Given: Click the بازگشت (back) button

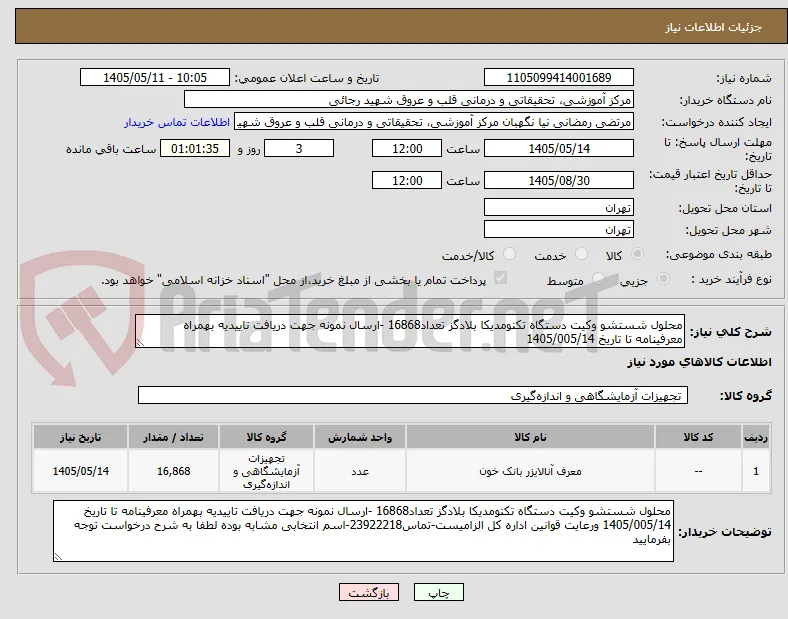Looking at the screenshot, I should pyautogui.click(x=369, y=593).
